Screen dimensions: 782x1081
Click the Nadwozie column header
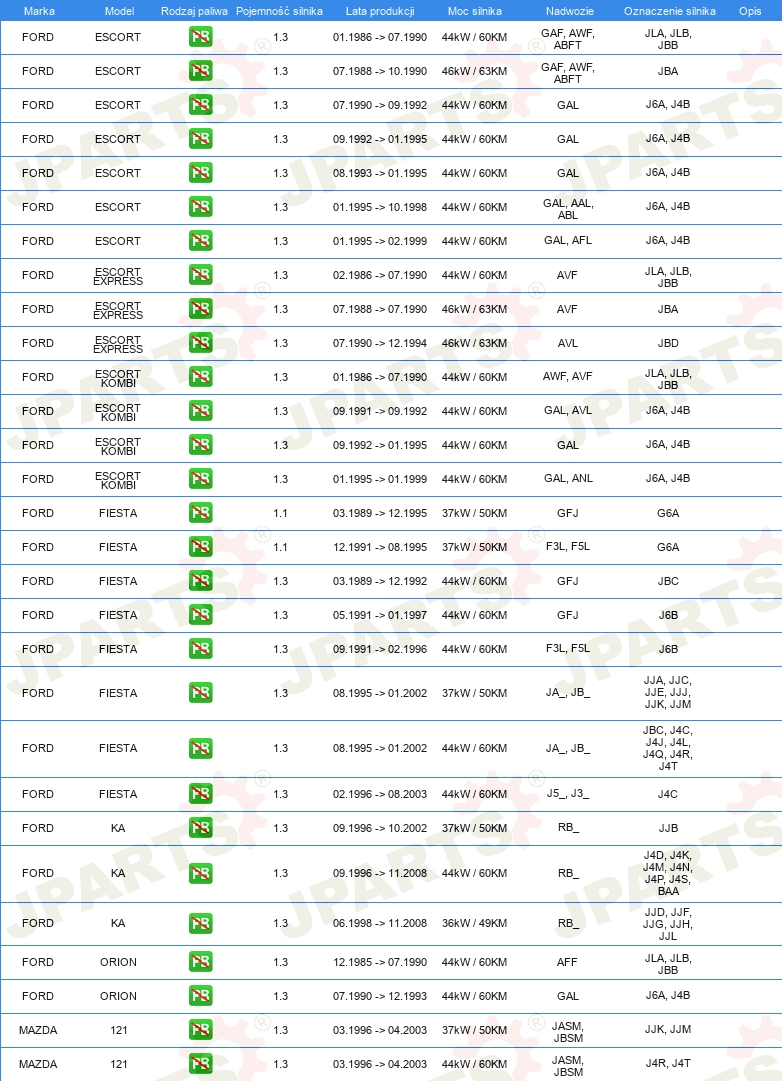(570, 11)
